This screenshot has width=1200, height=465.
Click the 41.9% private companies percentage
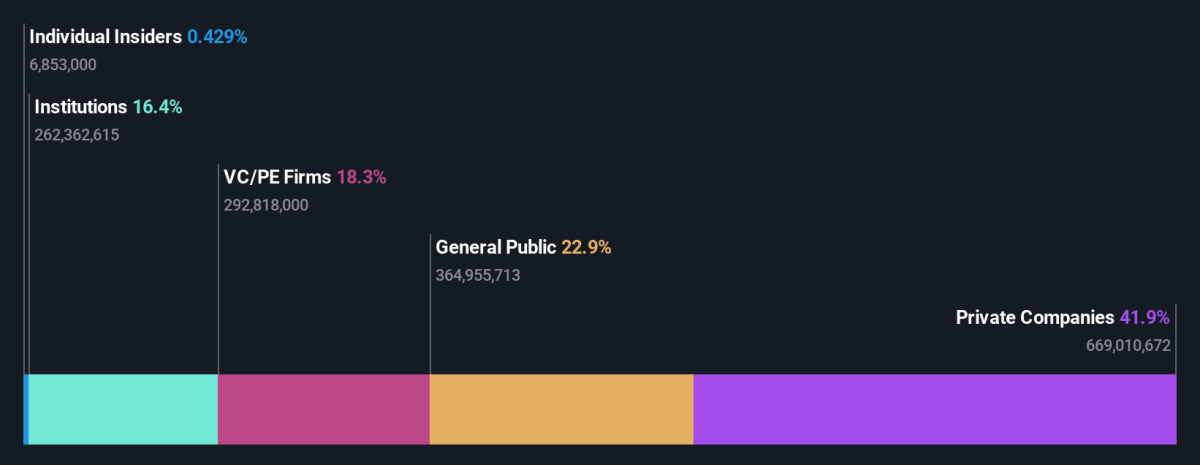[1145, 317]
